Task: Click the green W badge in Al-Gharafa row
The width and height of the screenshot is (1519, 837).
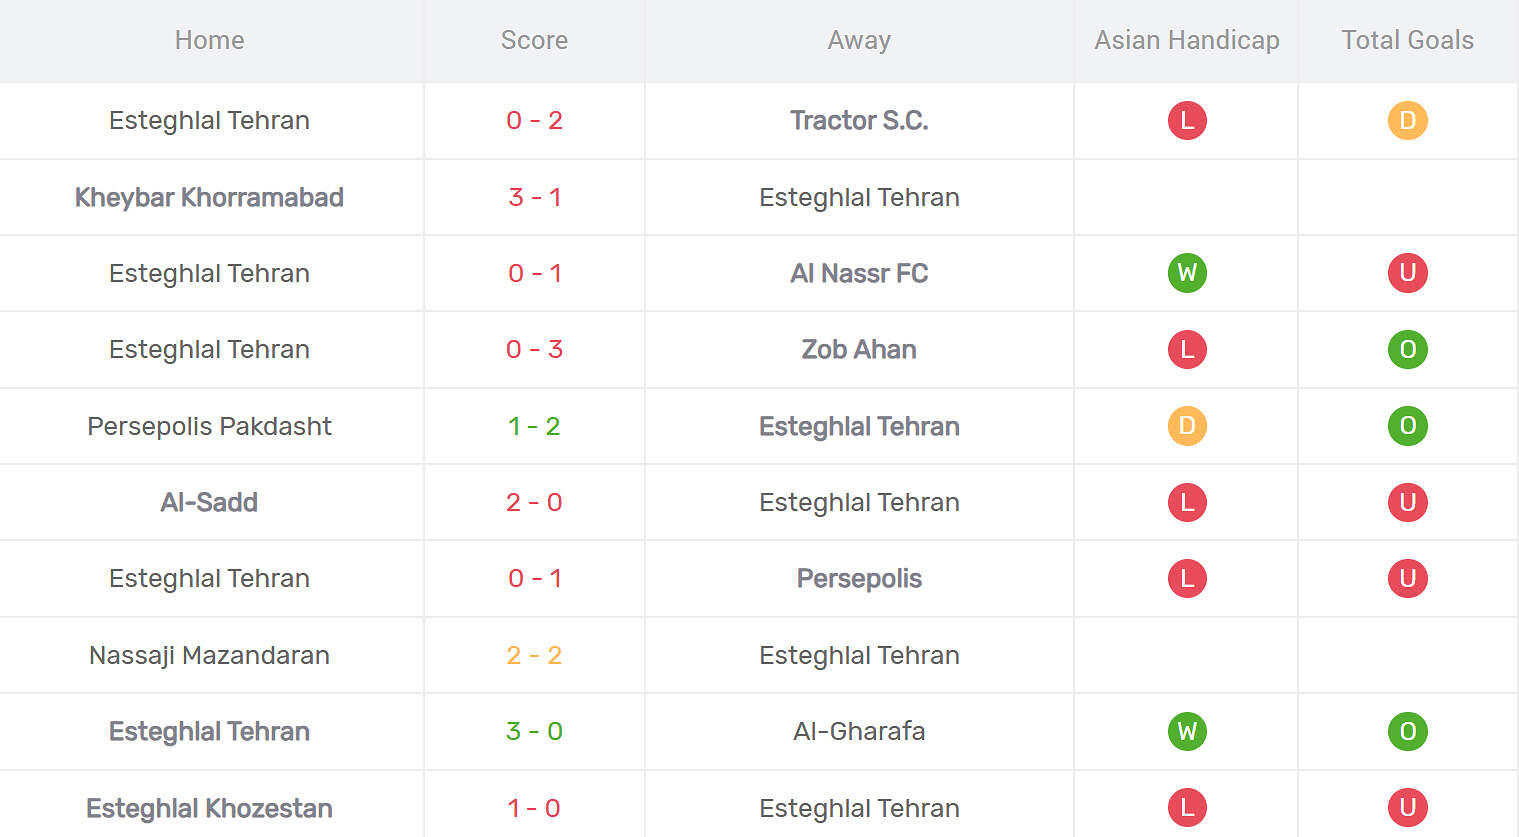Action: tap(1187, 731)
